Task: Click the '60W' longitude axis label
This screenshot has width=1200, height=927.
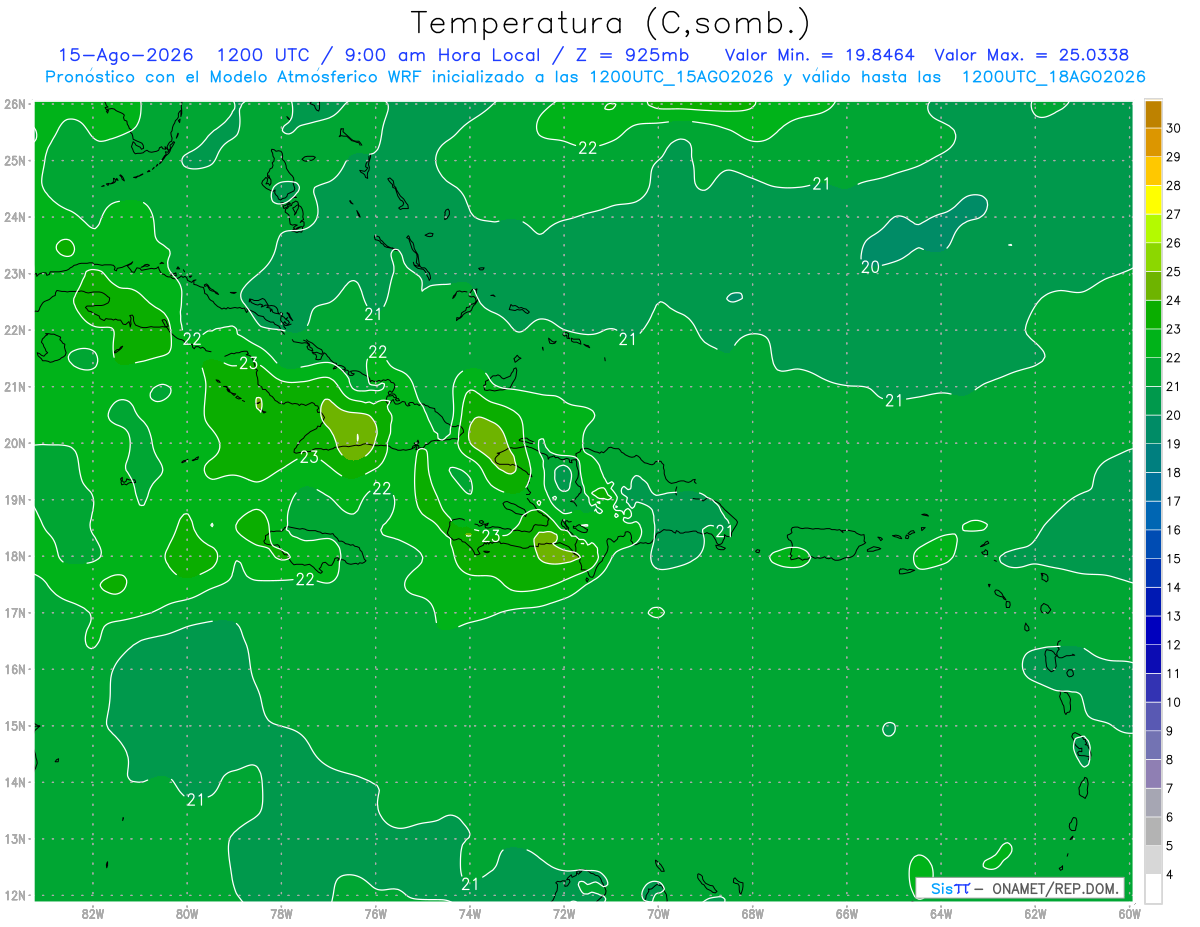Action: (x=1129, y=913)
